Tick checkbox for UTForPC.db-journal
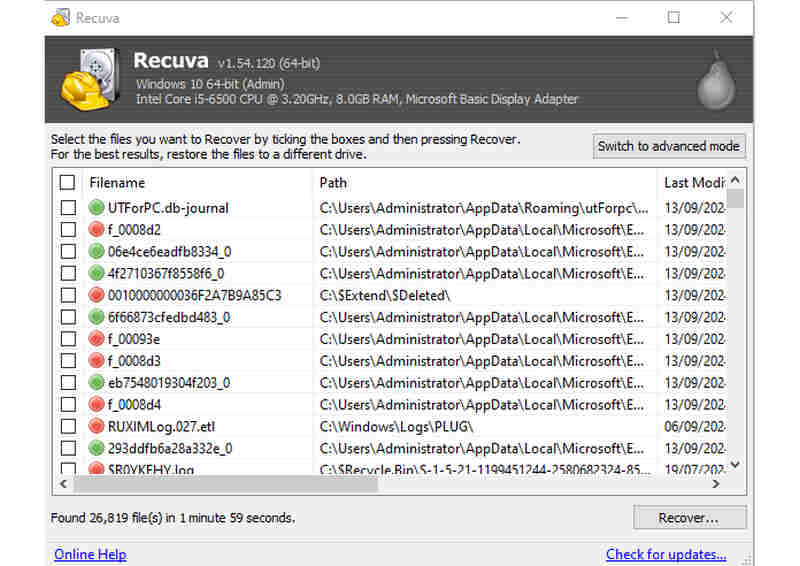Image resolution: width=800 pixels, height=566 pixels. (68, 208)
